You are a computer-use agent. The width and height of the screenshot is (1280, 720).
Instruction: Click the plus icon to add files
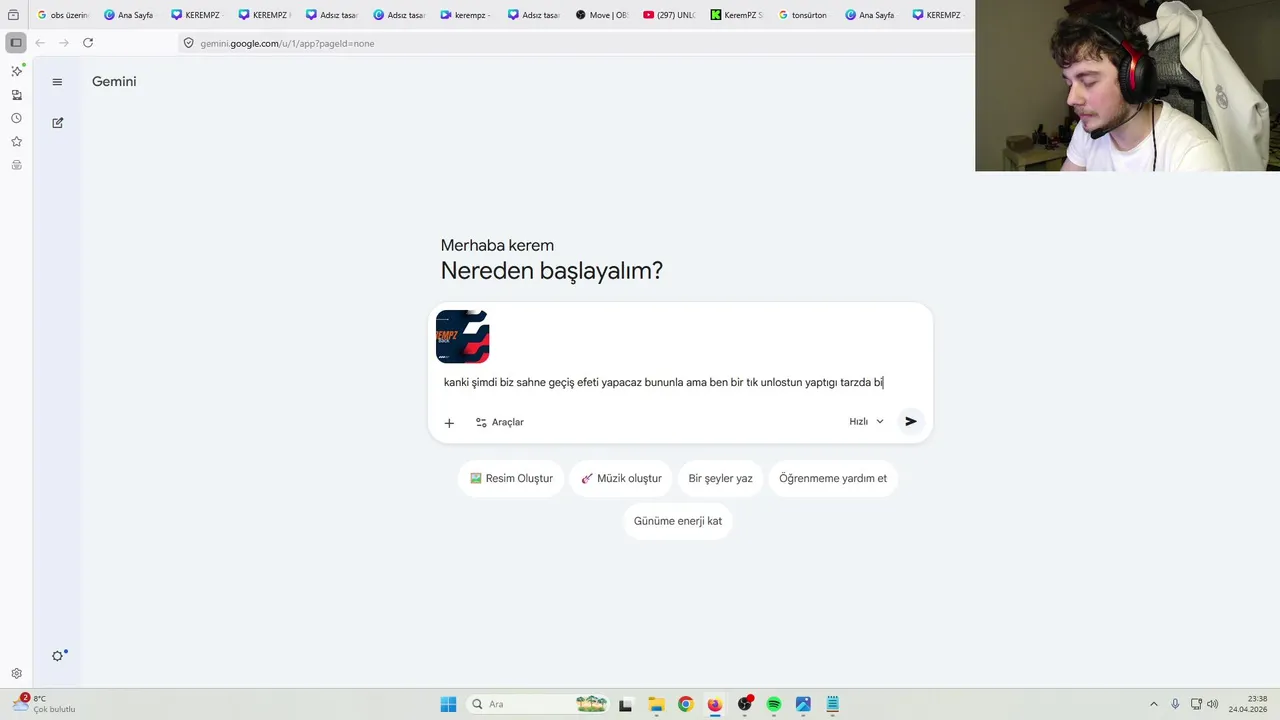click(449, 423)
